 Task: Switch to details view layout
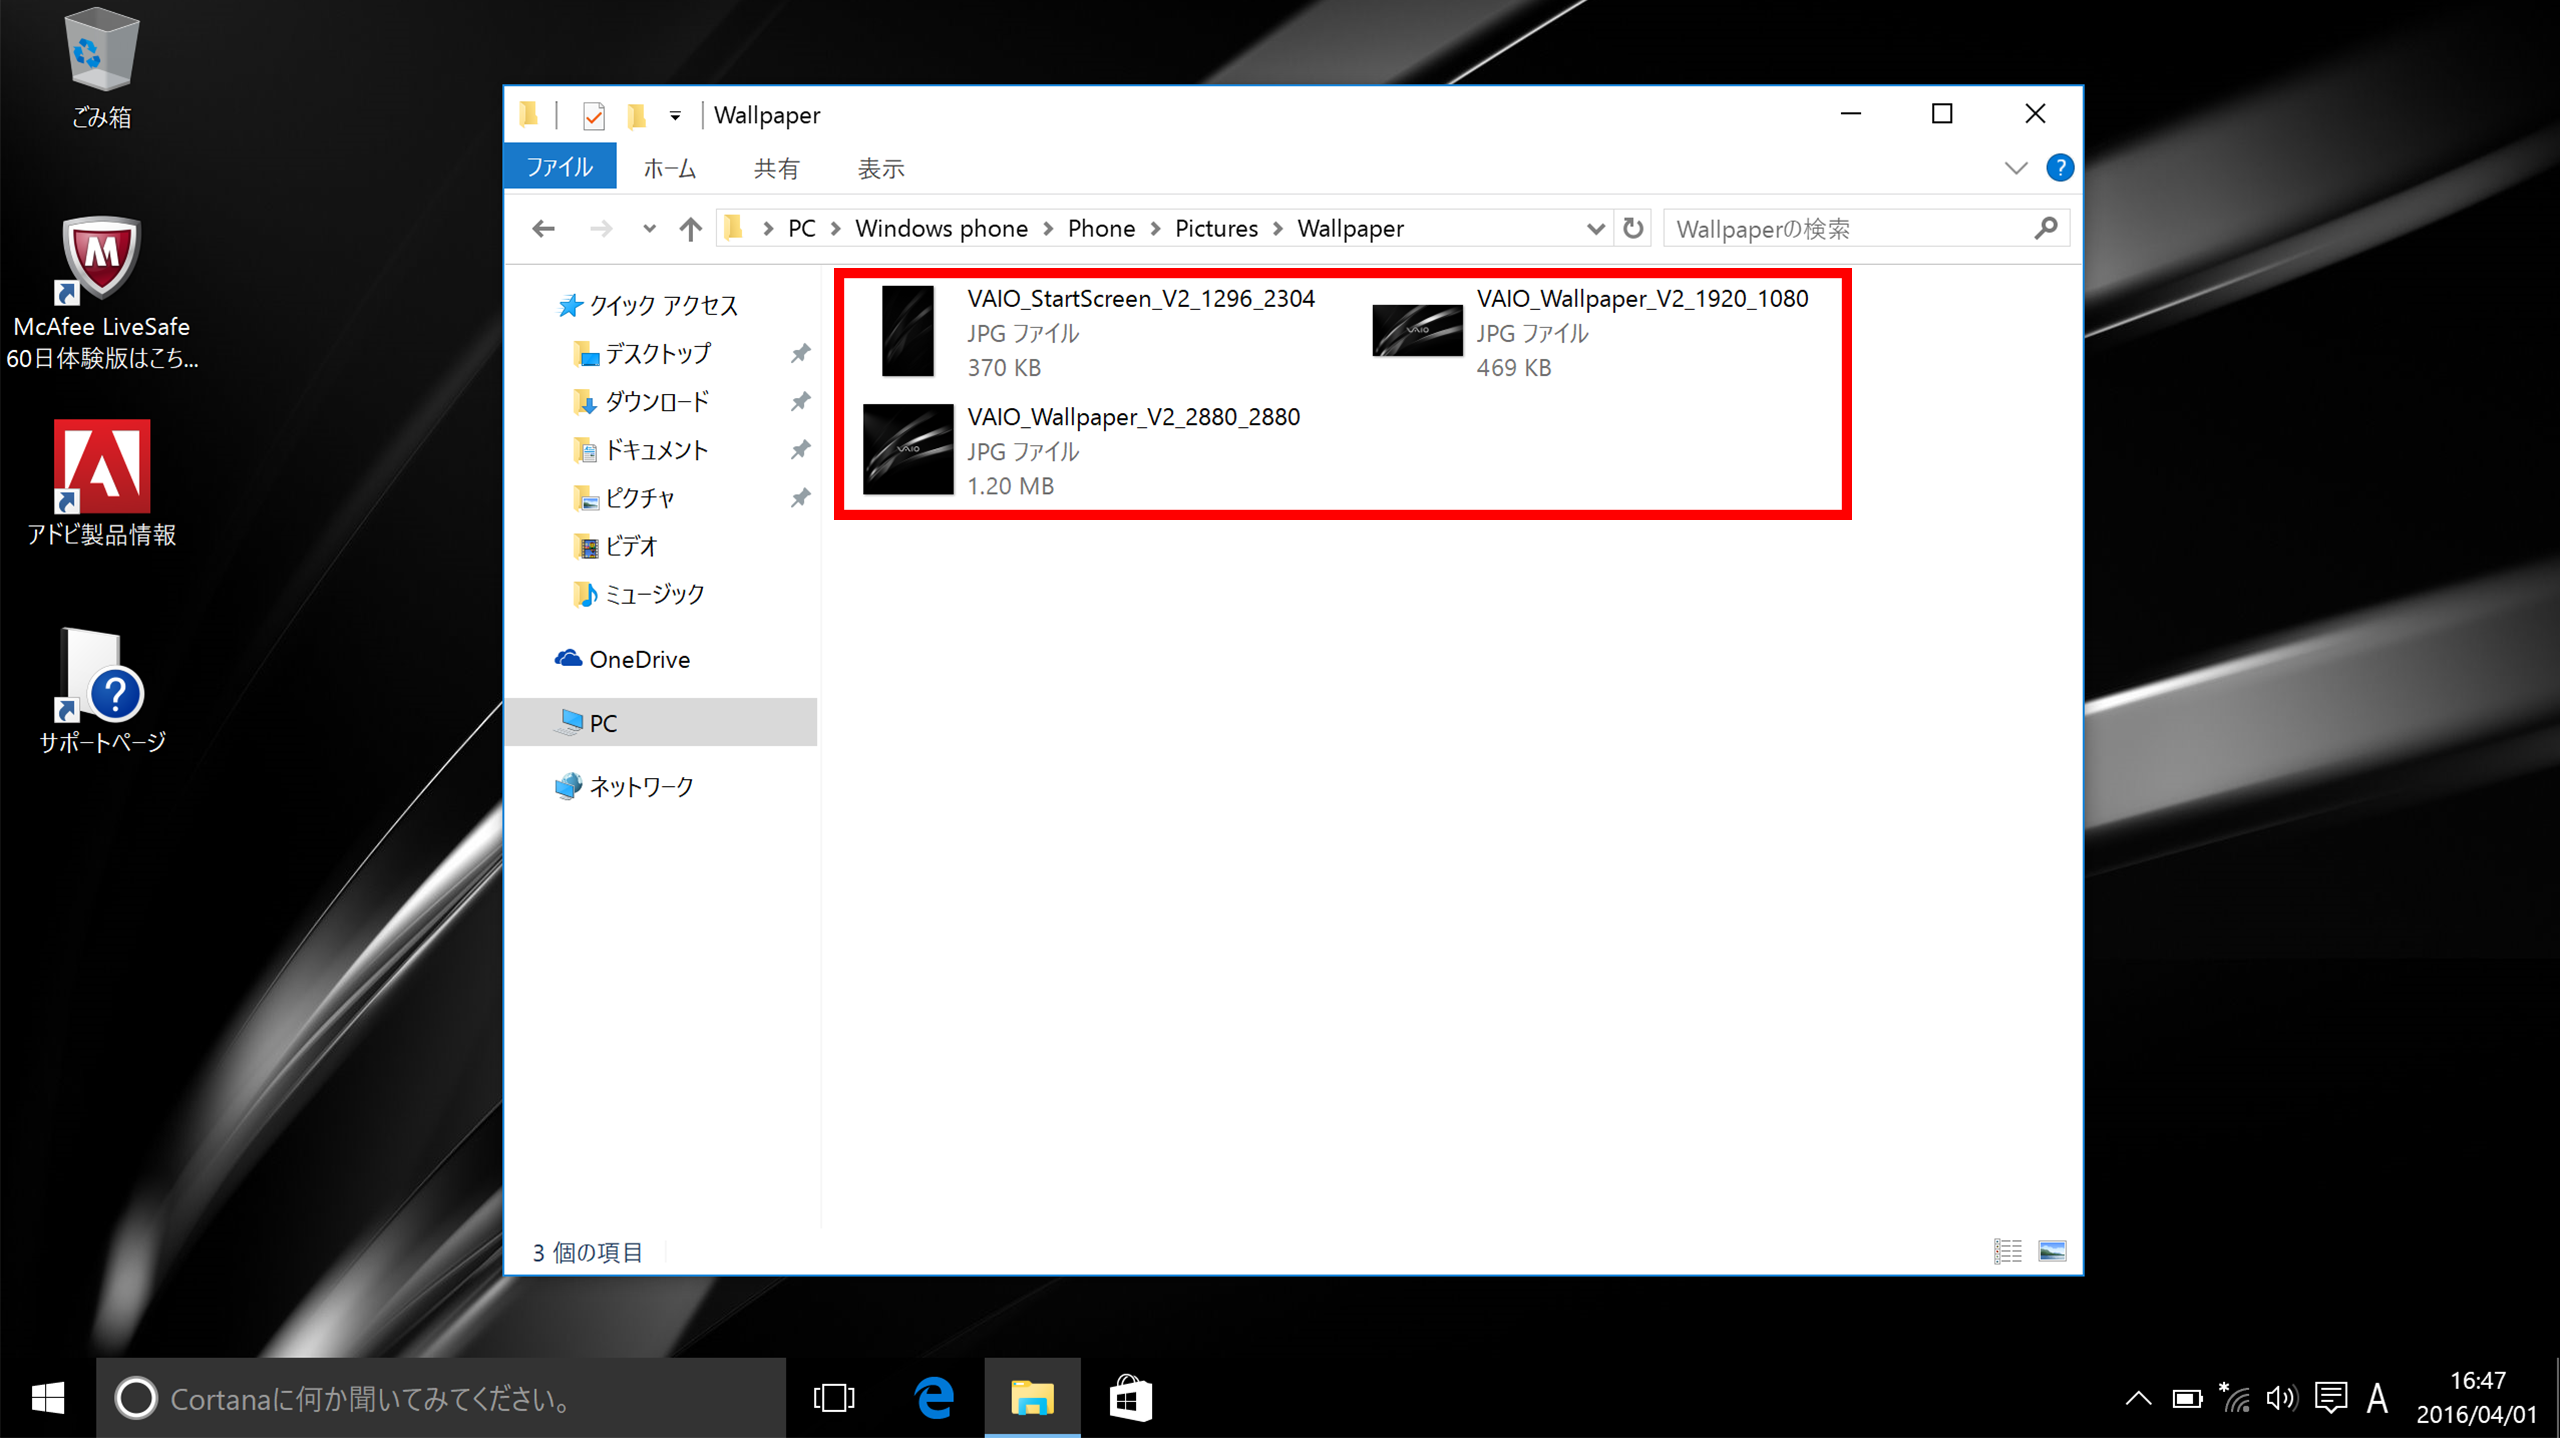(x=2007, y=1251)
